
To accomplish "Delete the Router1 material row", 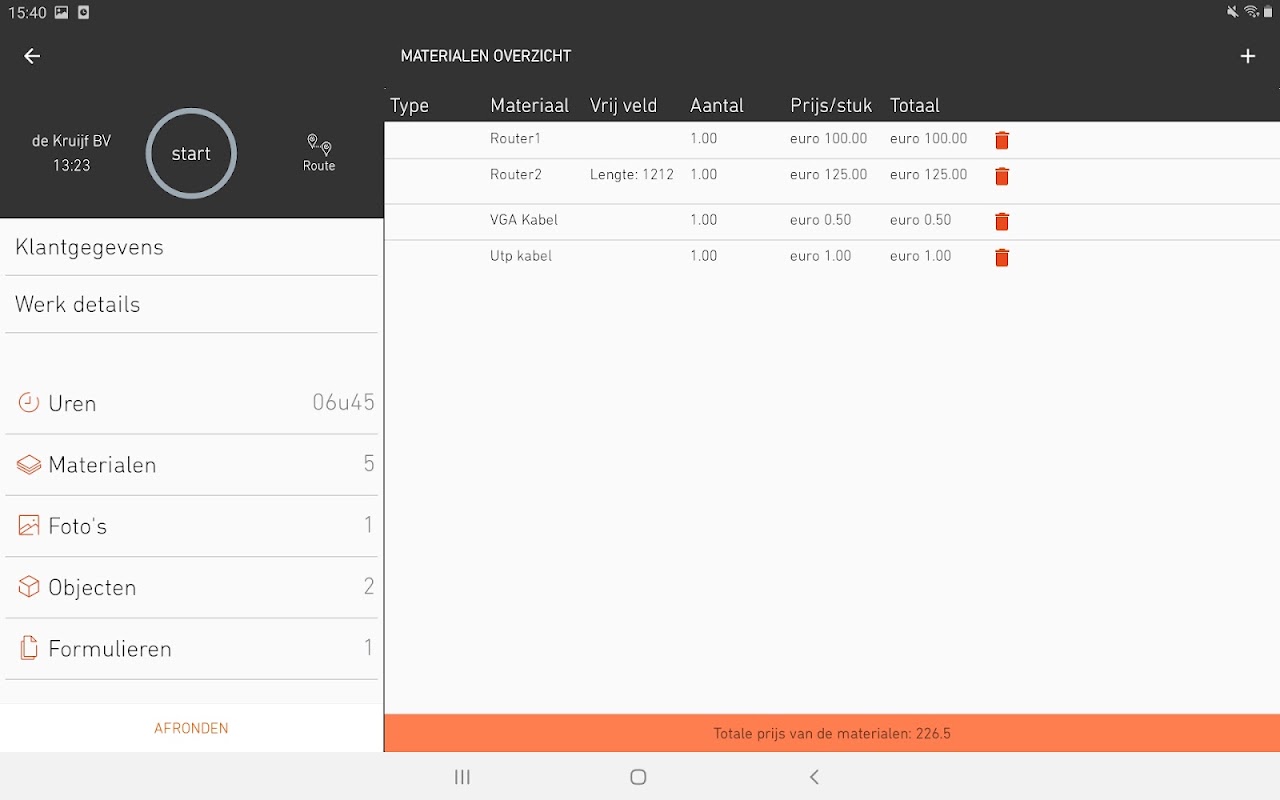I will tap(1002, 140).
